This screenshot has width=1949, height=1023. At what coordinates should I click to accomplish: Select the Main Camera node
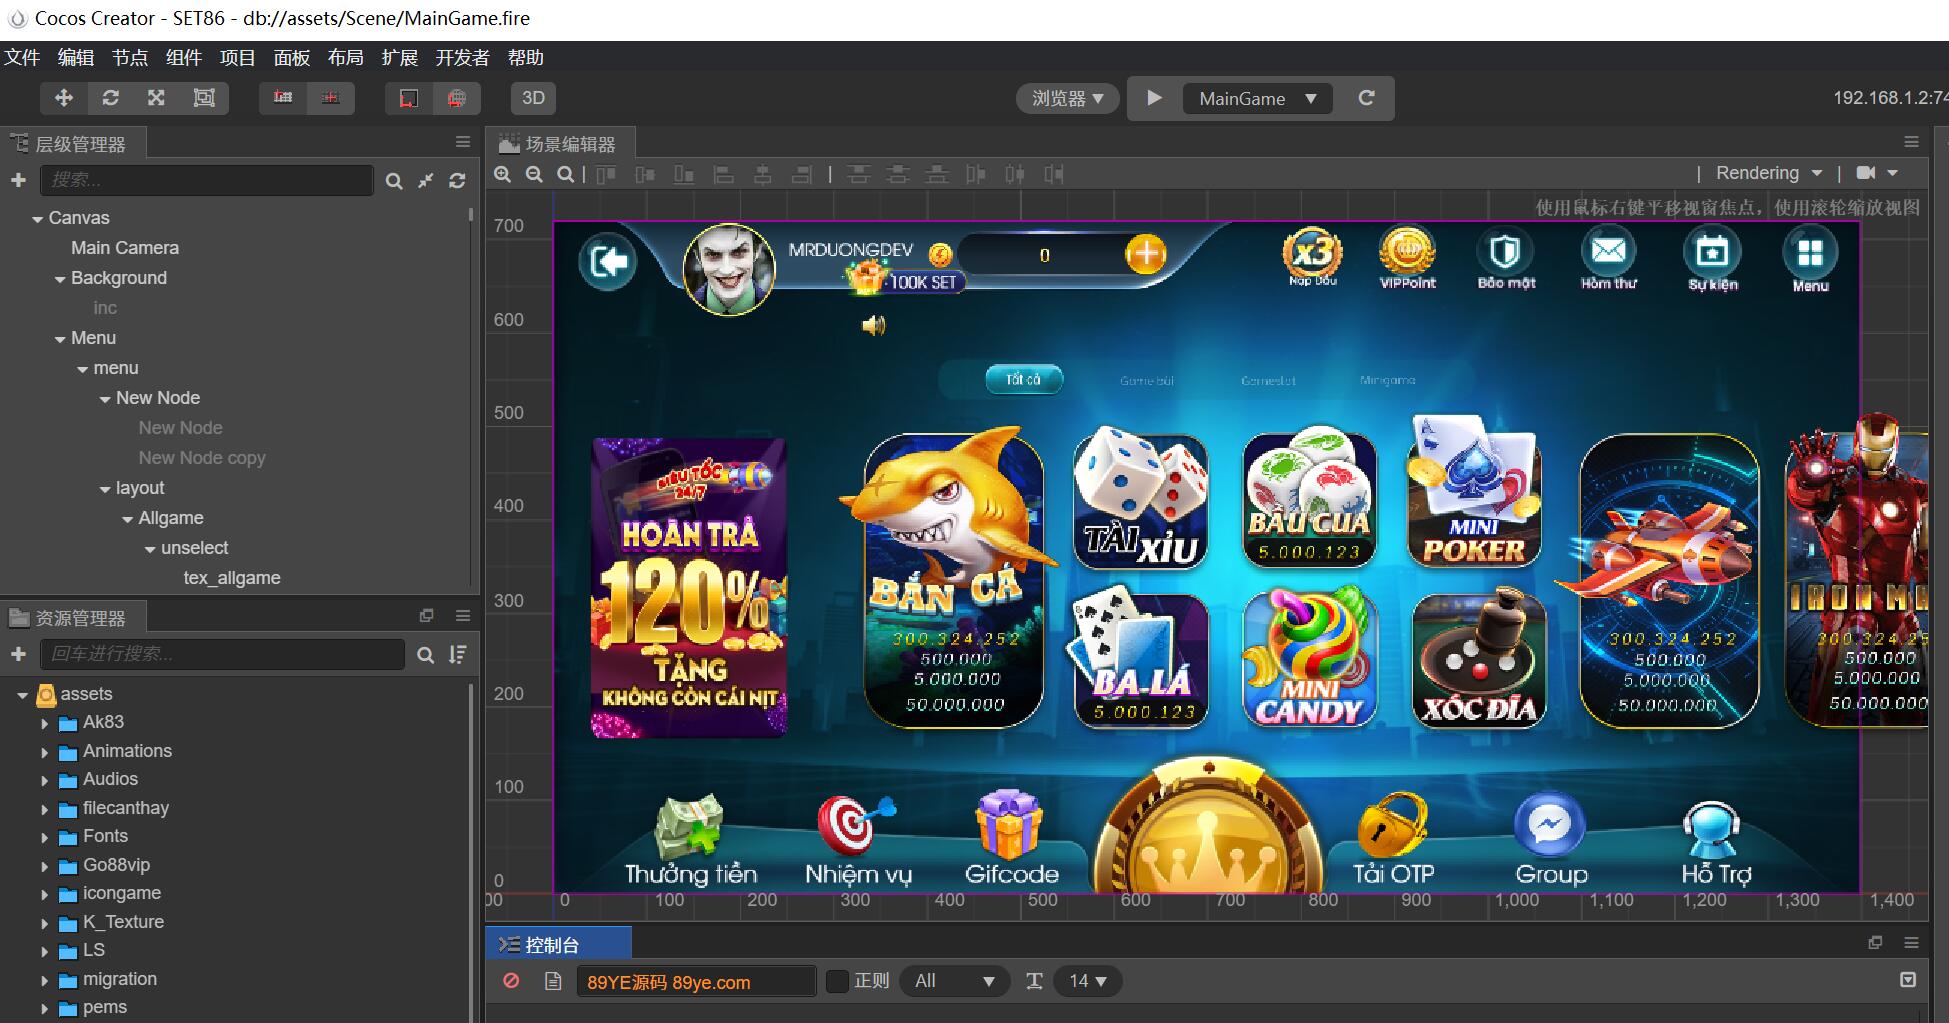(x=125, y=248)
